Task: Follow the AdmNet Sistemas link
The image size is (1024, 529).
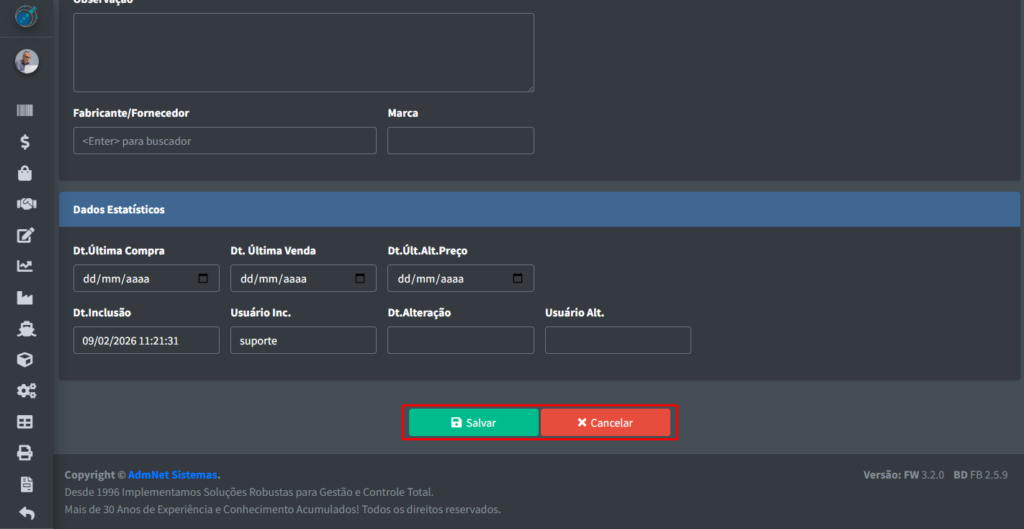Action: click(x=173, y=475)
